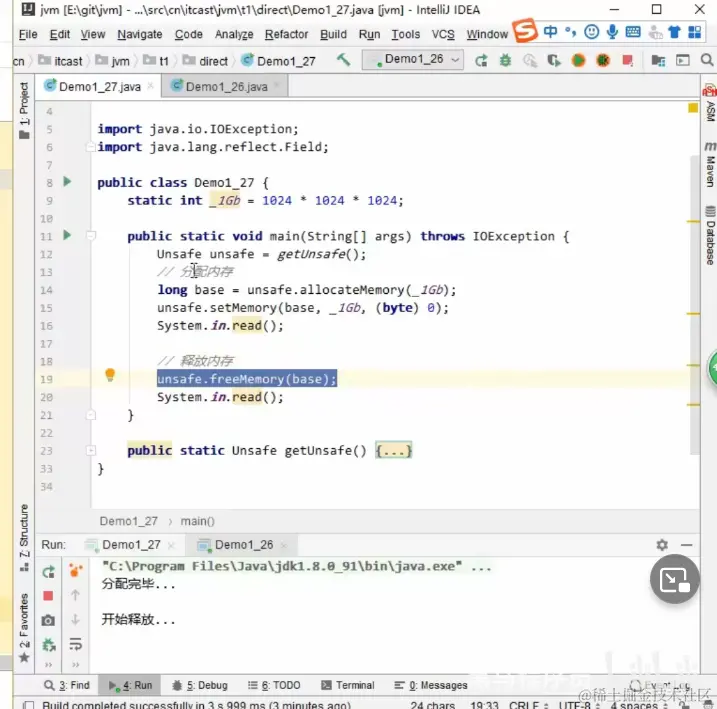Click the Attach Debugger bug icon in Run panel
Image resolution: width=717 pixels, height=709 pixels.
pyautogui.click(x=48, y=645)
